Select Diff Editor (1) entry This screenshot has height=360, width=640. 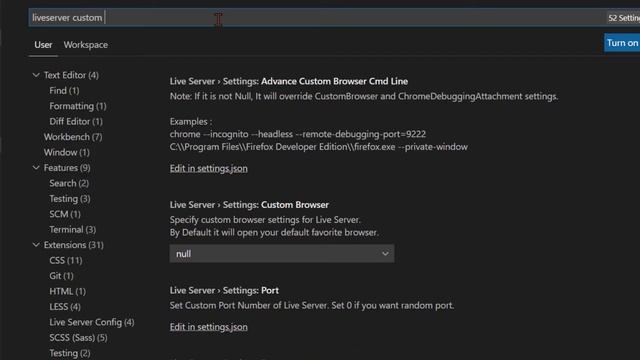[76, 122]
